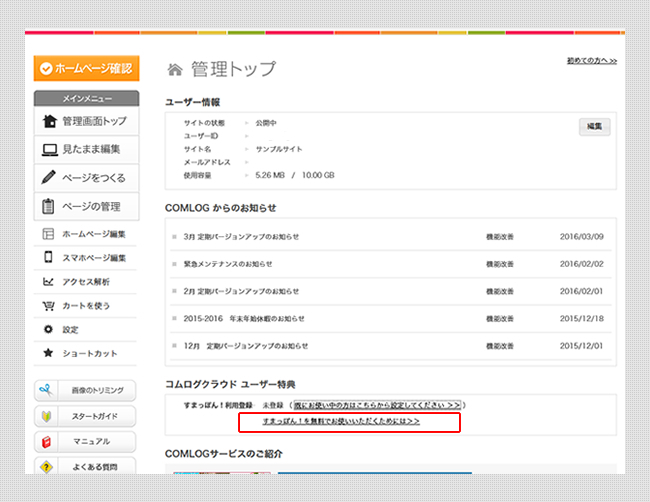Viewport: 650px width, 502px height.
Task: Click the 設定 gear icon
Action: (48, 329)
